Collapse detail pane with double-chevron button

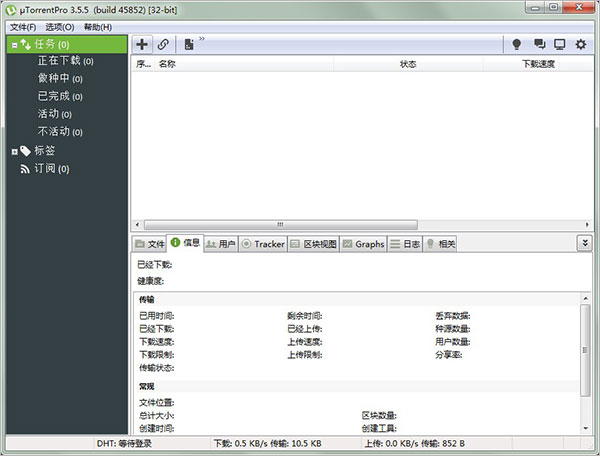[x=585, y=243]
